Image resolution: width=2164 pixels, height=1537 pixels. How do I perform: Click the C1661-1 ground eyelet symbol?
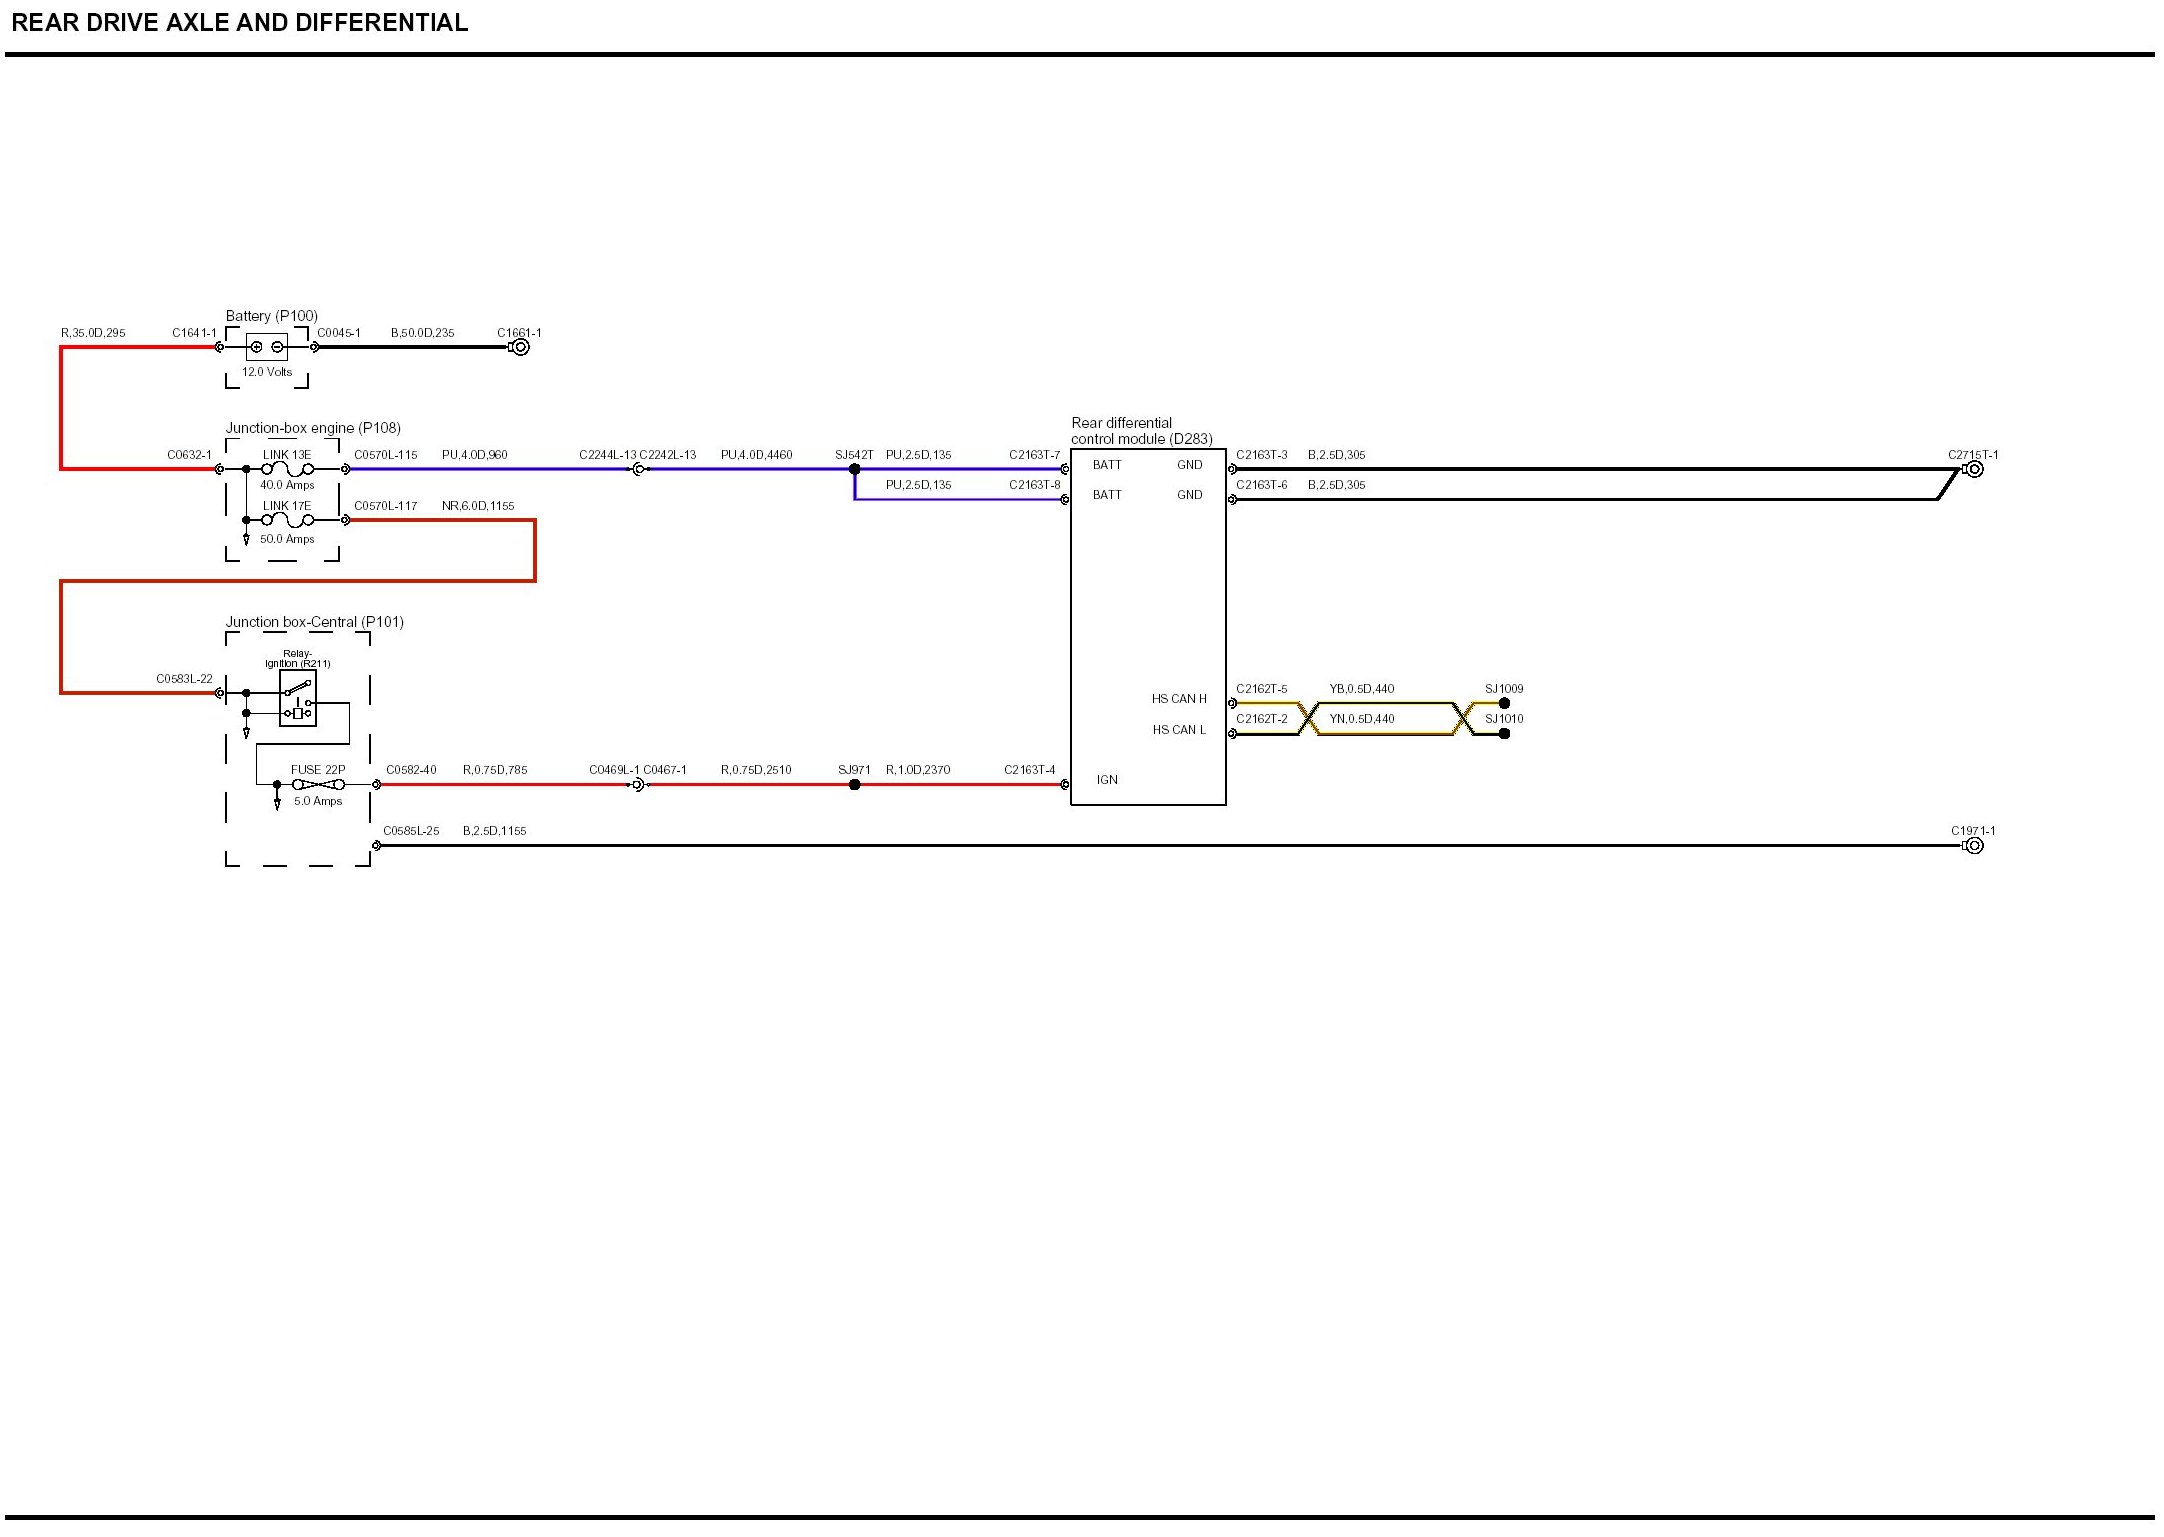[520, 347]
